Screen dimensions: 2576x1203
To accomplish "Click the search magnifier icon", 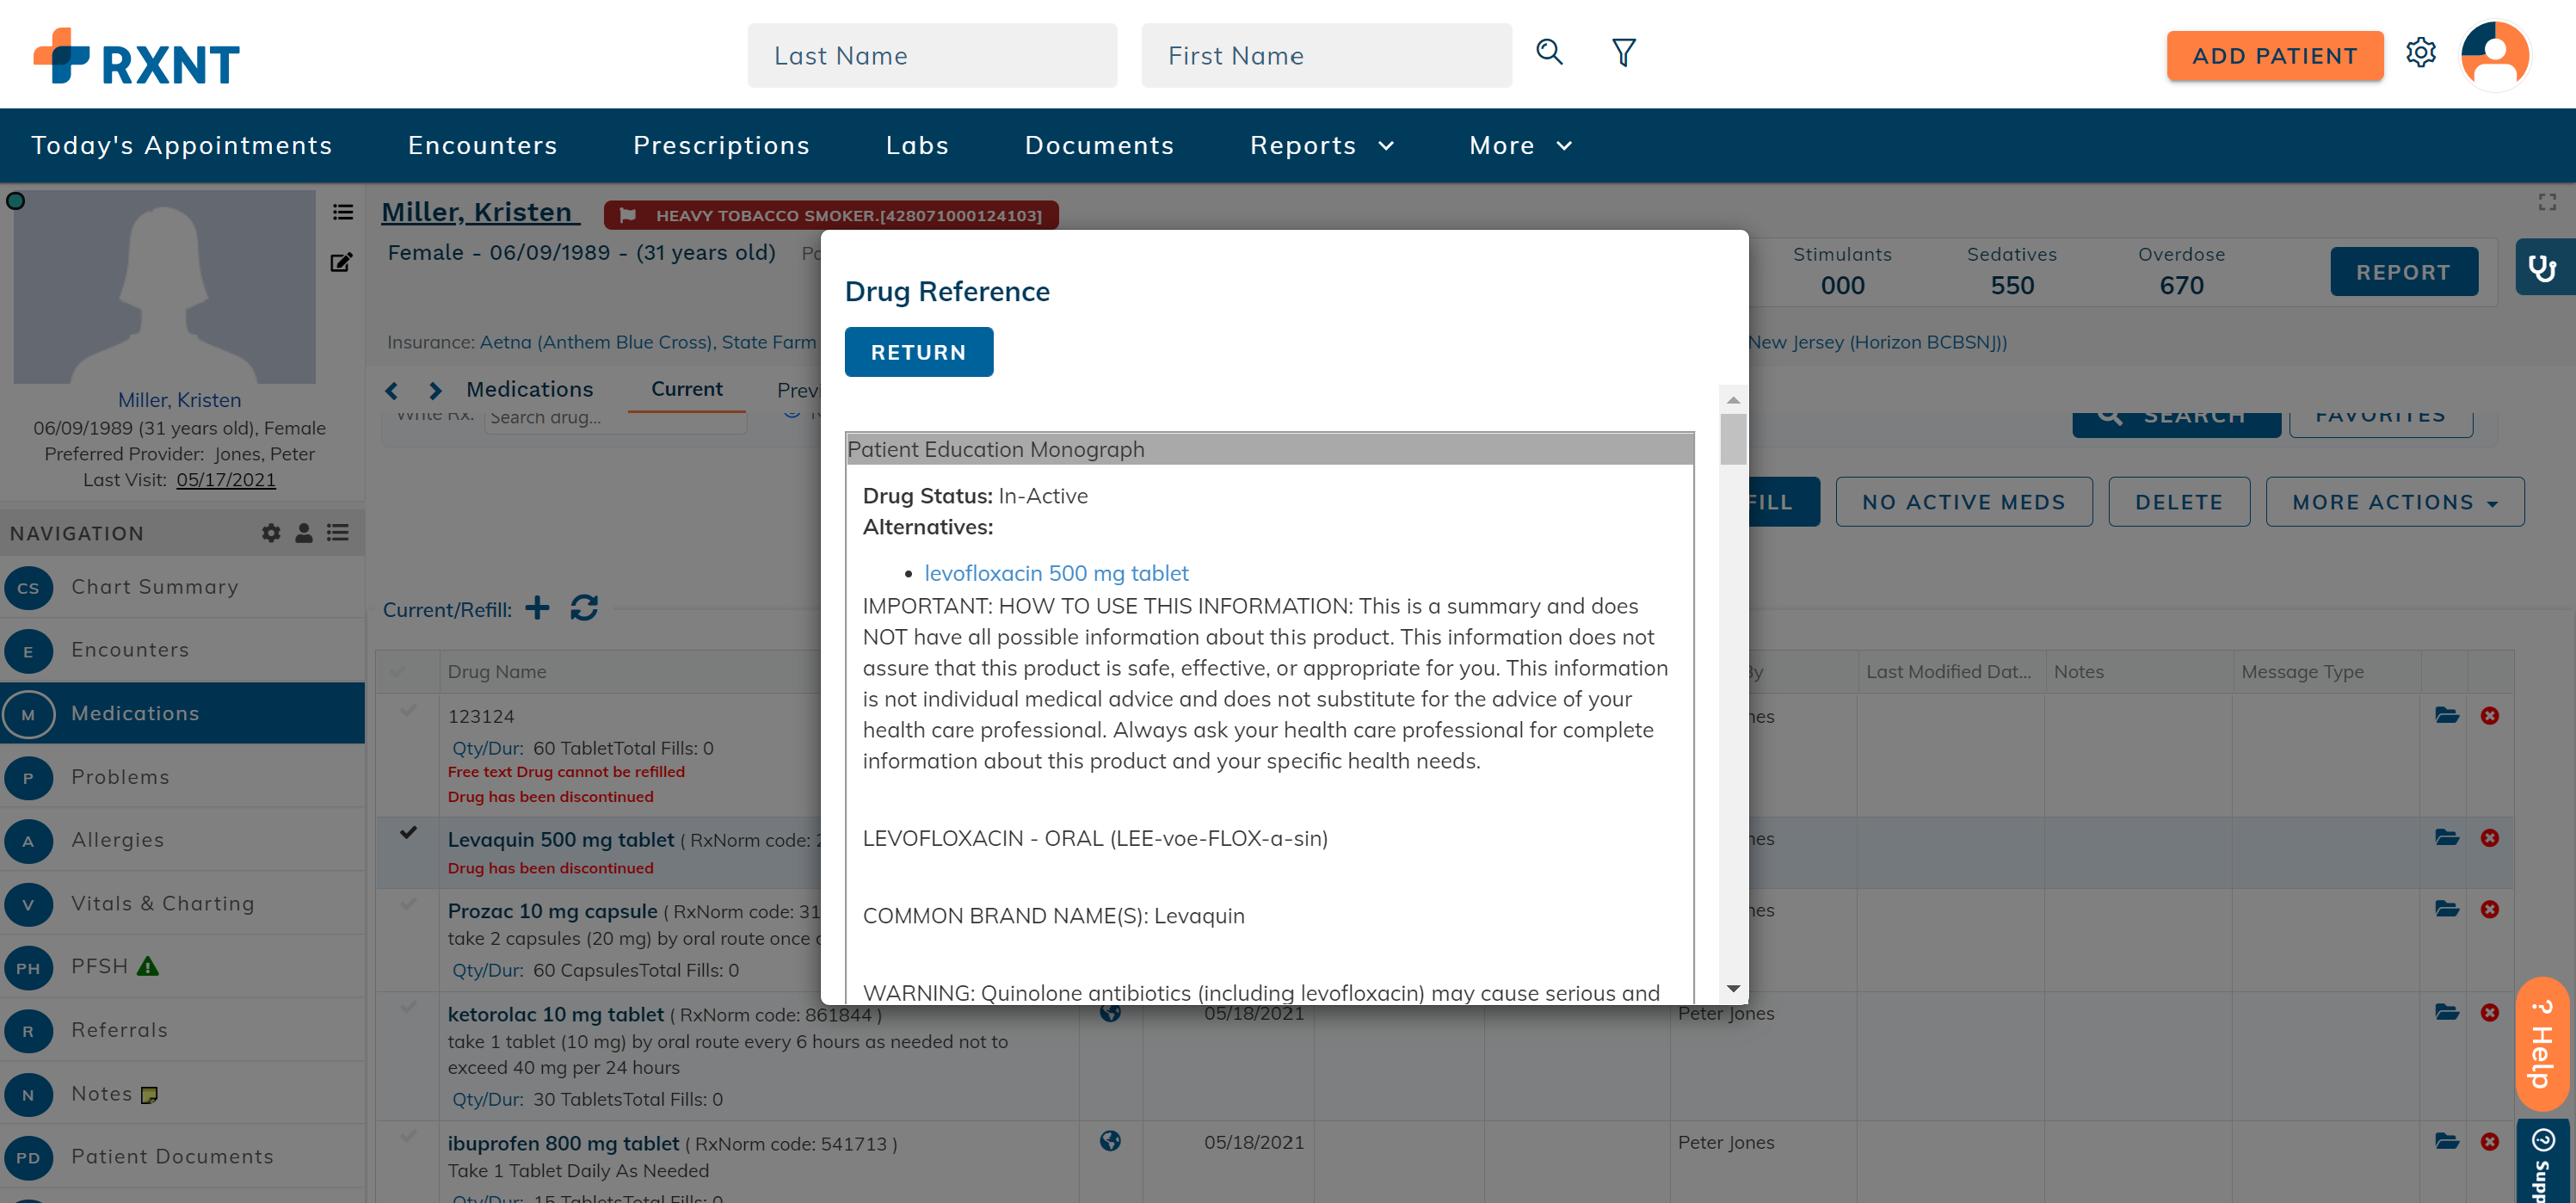I will (x=1549, y=52).
